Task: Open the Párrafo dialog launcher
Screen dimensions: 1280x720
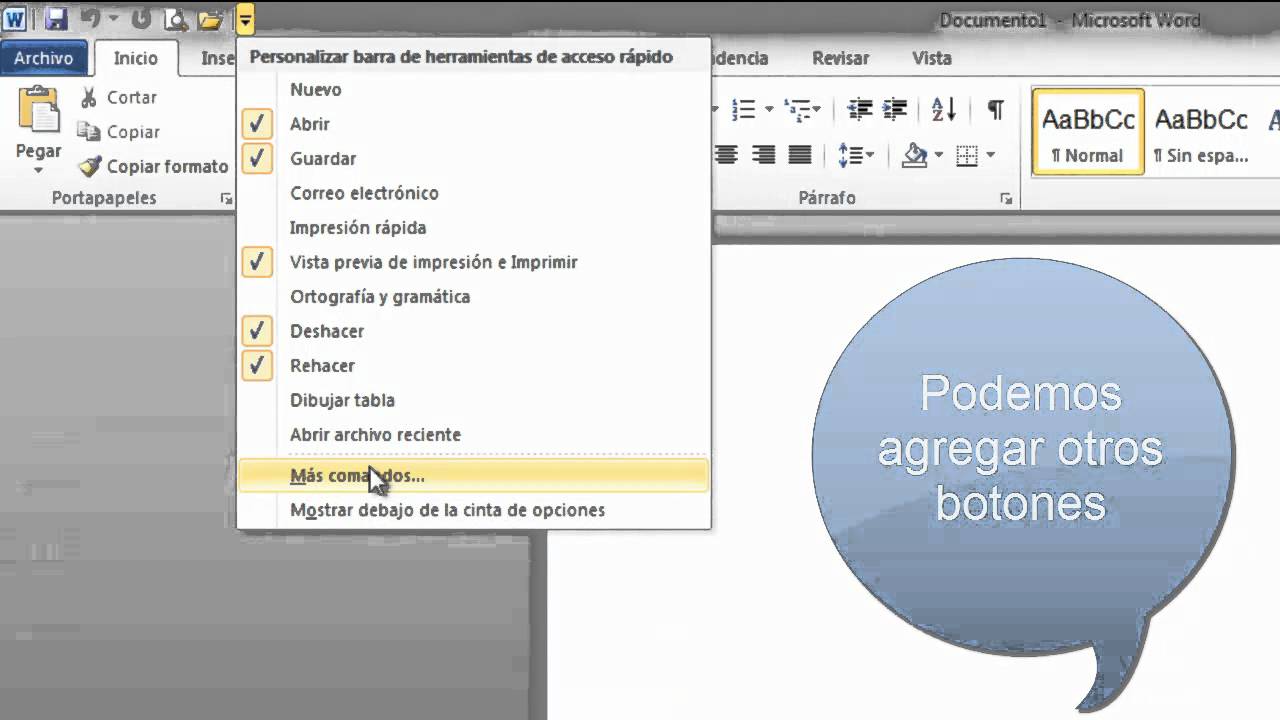Action: click(x=1006, y=199)
